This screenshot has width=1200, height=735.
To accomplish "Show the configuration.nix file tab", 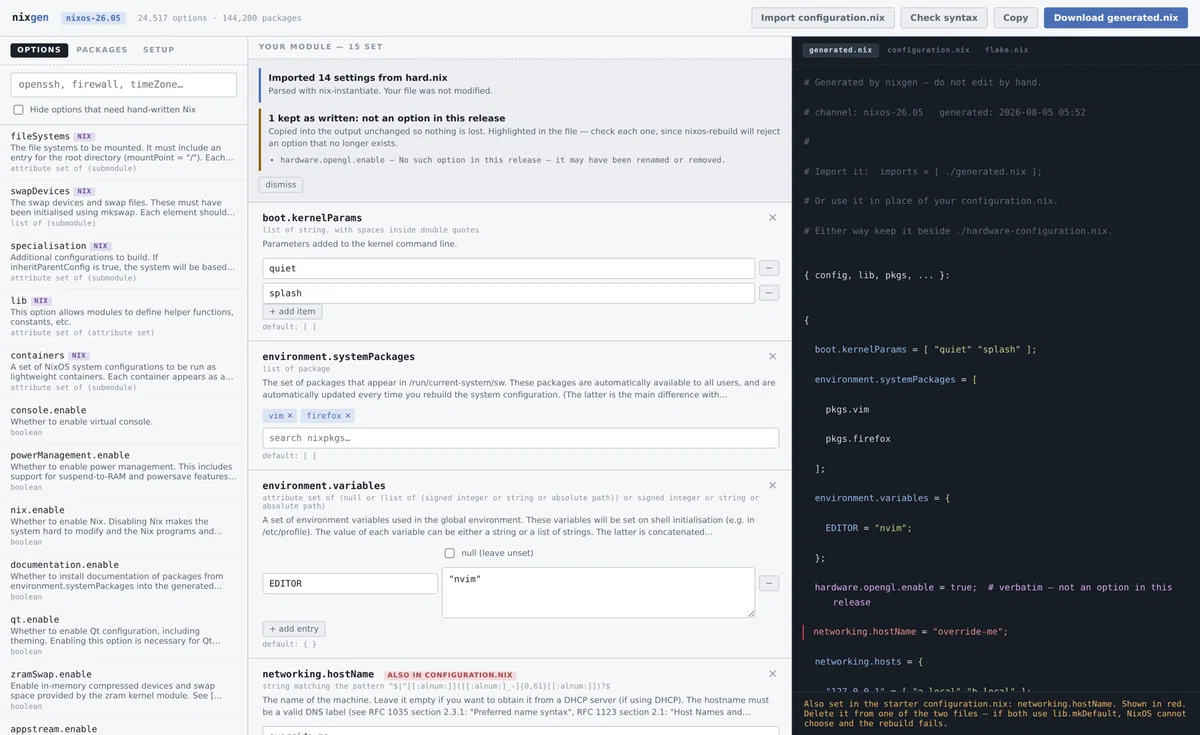I will 928,50.
